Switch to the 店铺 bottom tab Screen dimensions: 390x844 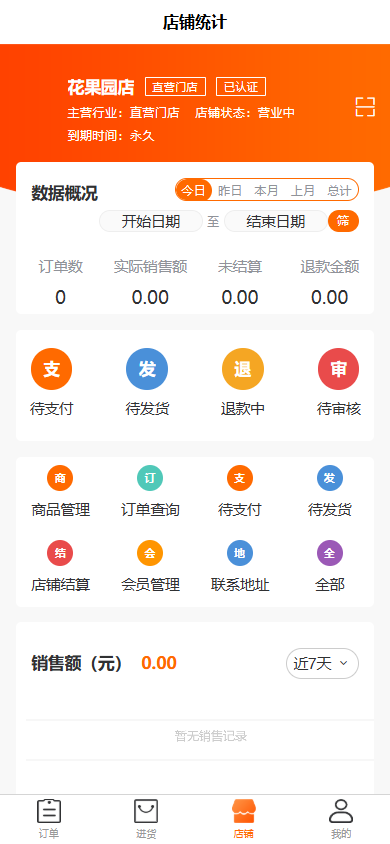(244, 819)
